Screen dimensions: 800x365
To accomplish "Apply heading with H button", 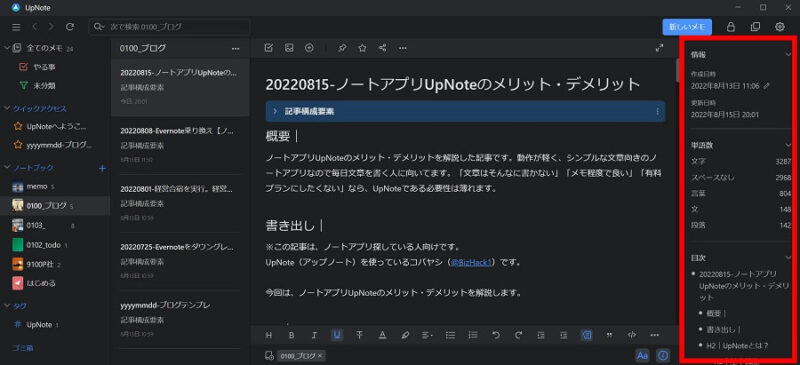I will 269,335.
